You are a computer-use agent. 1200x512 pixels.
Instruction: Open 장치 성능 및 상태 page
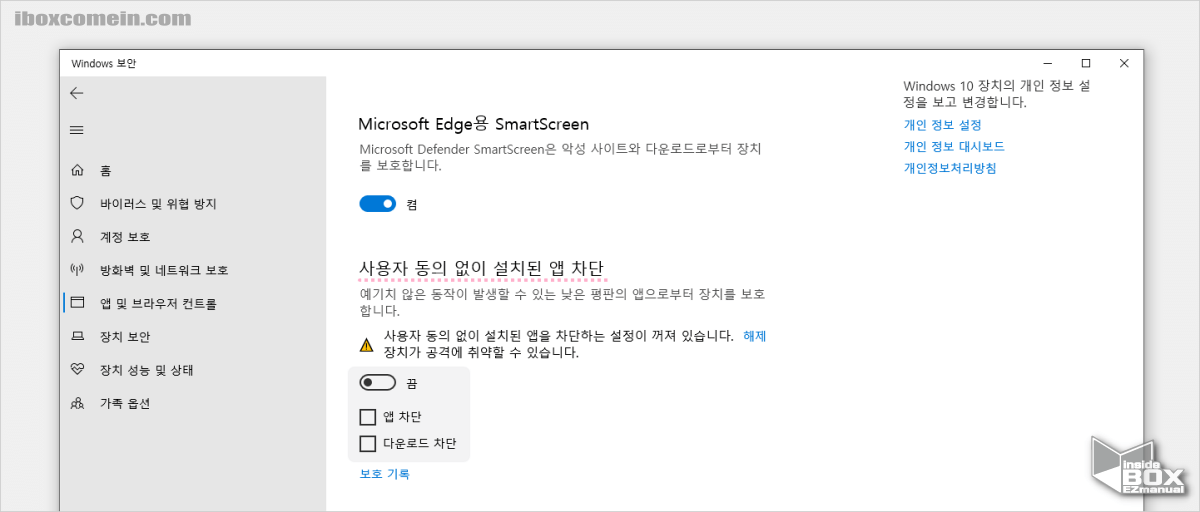(x=146, y=370)
